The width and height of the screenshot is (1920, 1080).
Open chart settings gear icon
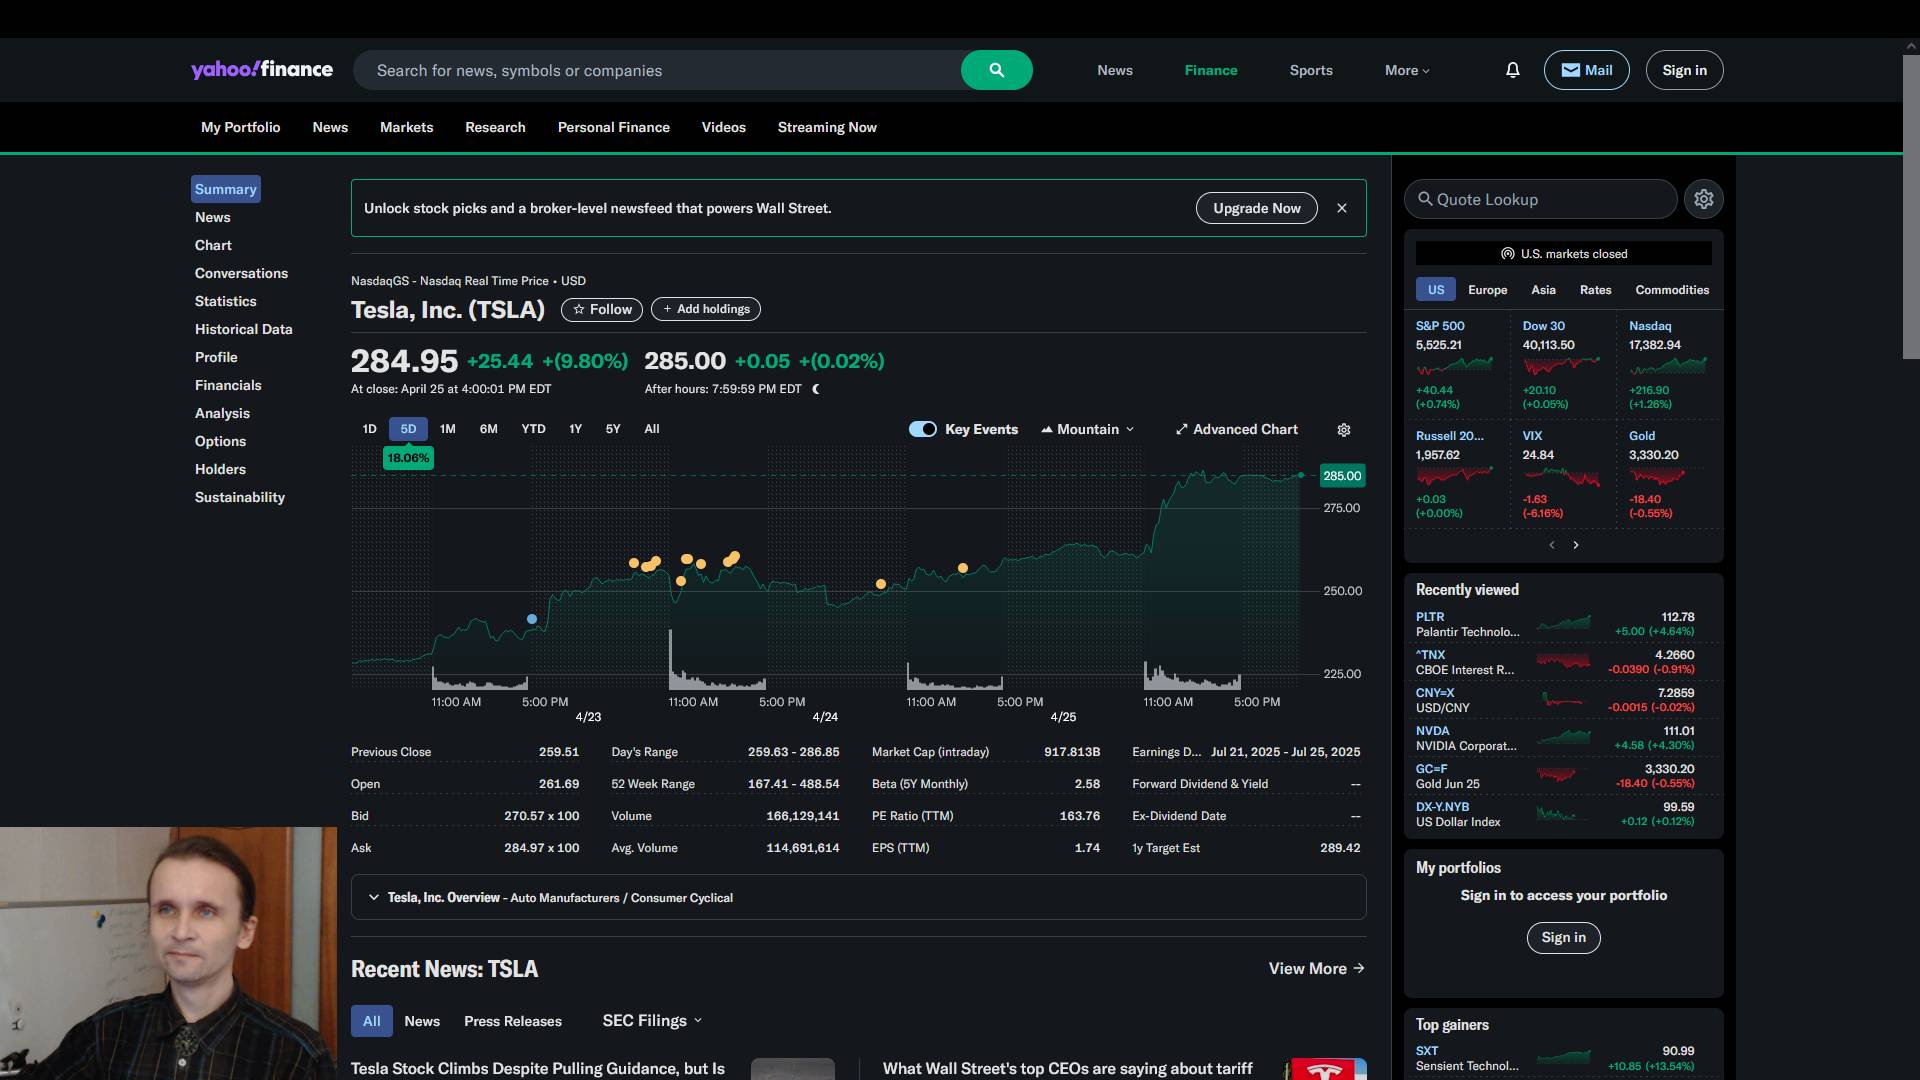coord(1344,430)
